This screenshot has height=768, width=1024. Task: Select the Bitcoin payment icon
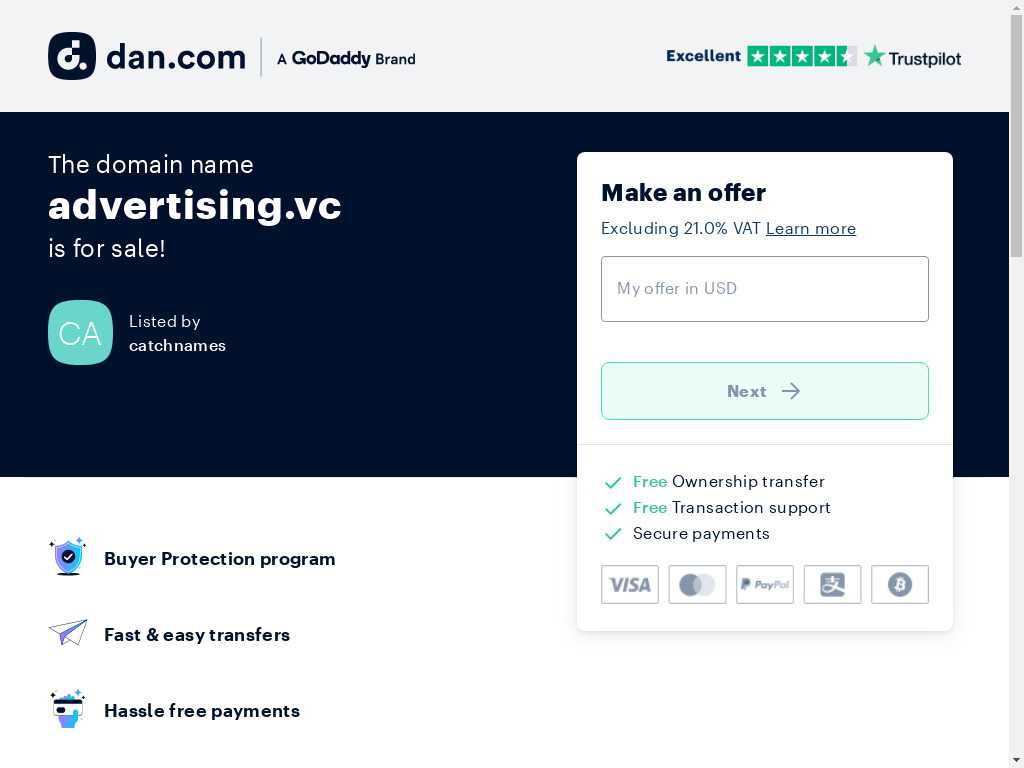click(899, 584)
